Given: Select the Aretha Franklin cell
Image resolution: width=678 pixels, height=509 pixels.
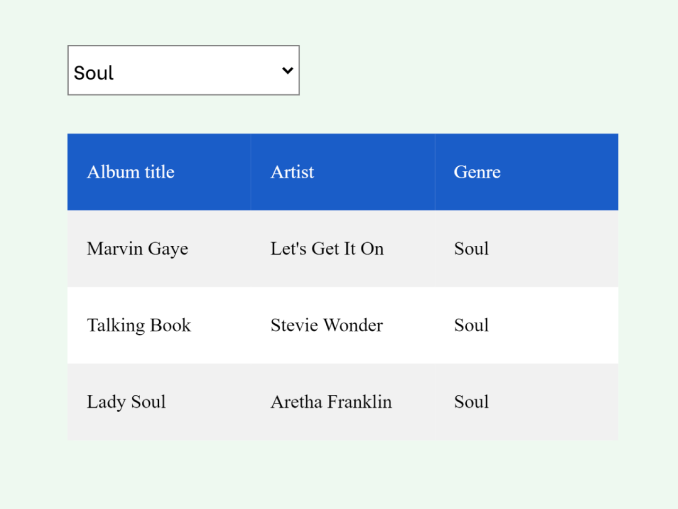Looking at the screenshot, I should coord(331,402).
